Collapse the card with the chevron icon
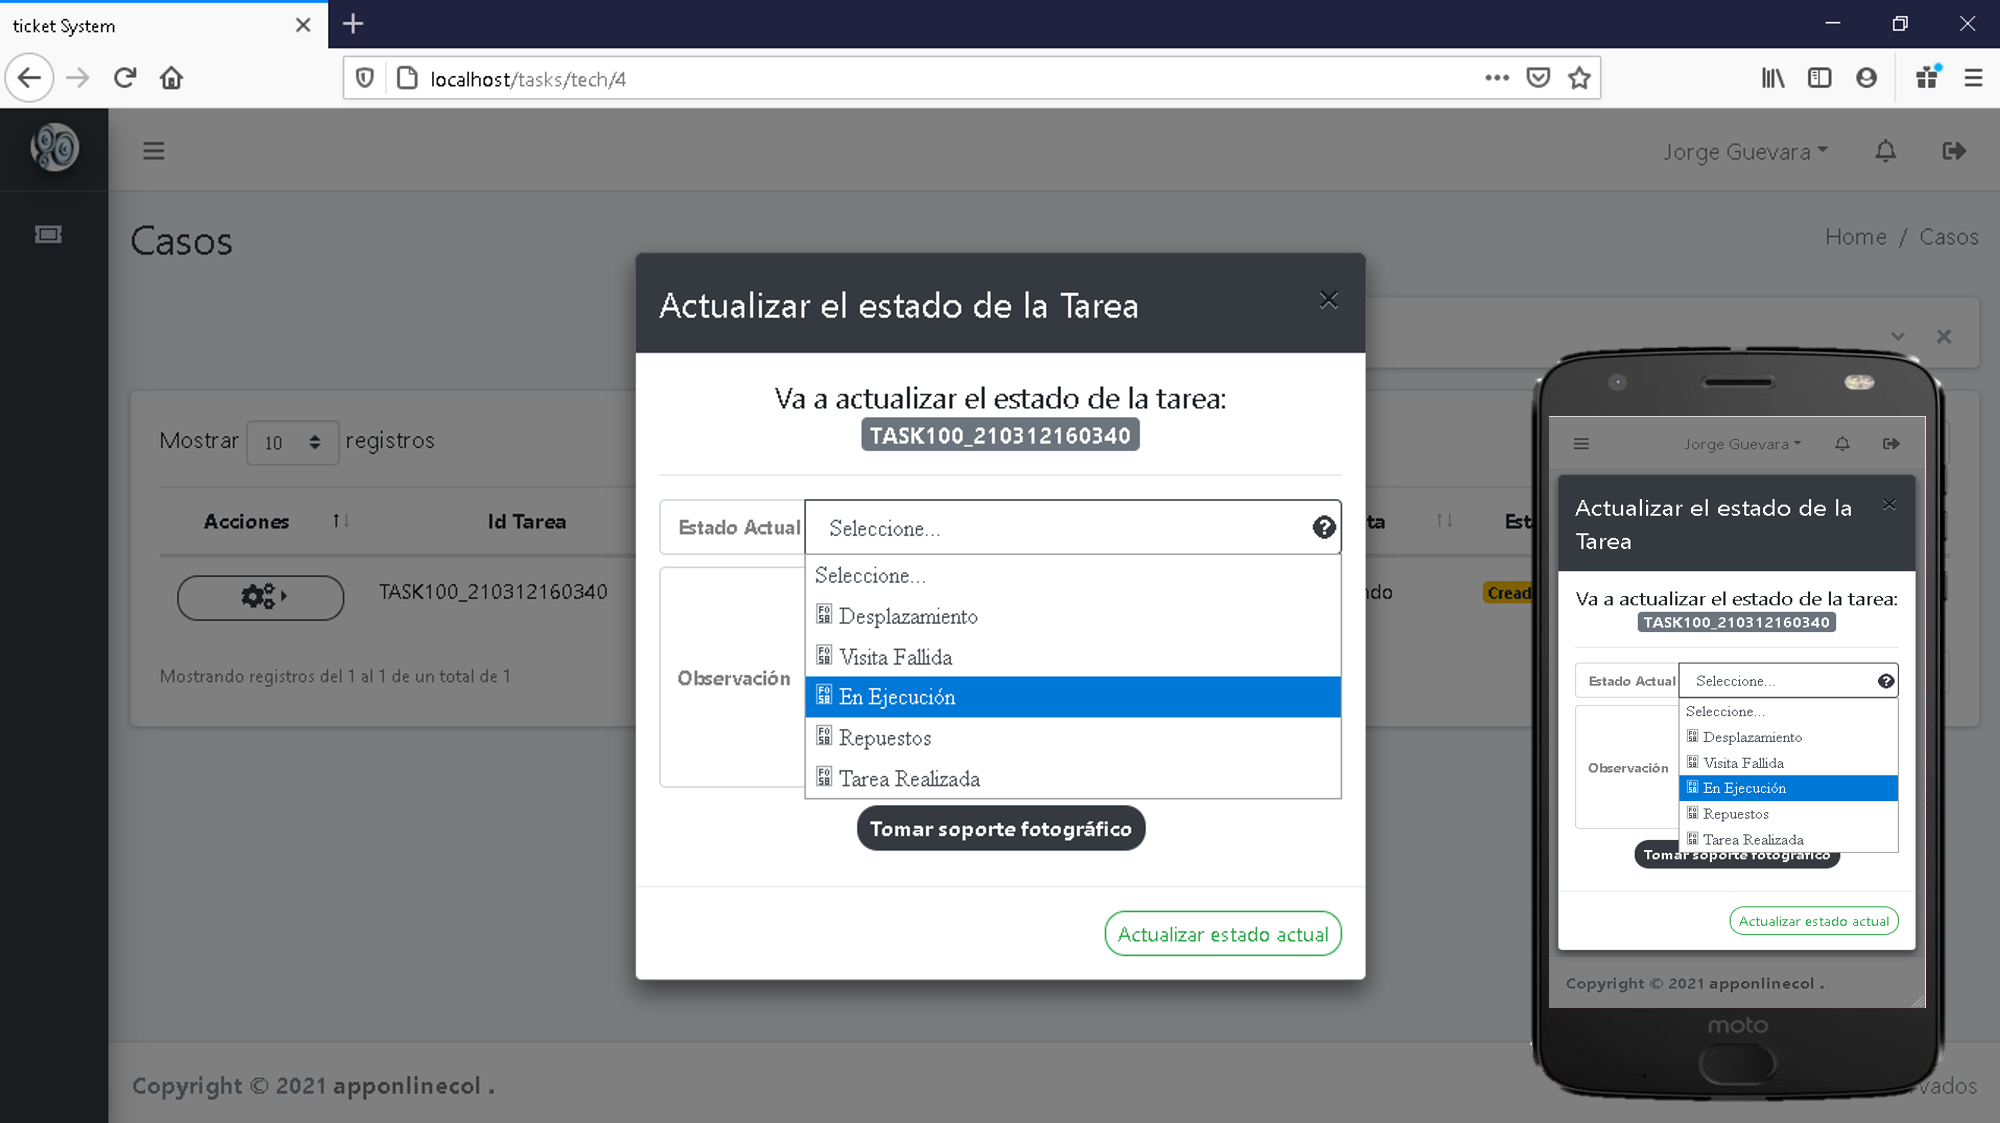The width and height of the screenshot is (2000, 1123). [x=1897, y=337]
